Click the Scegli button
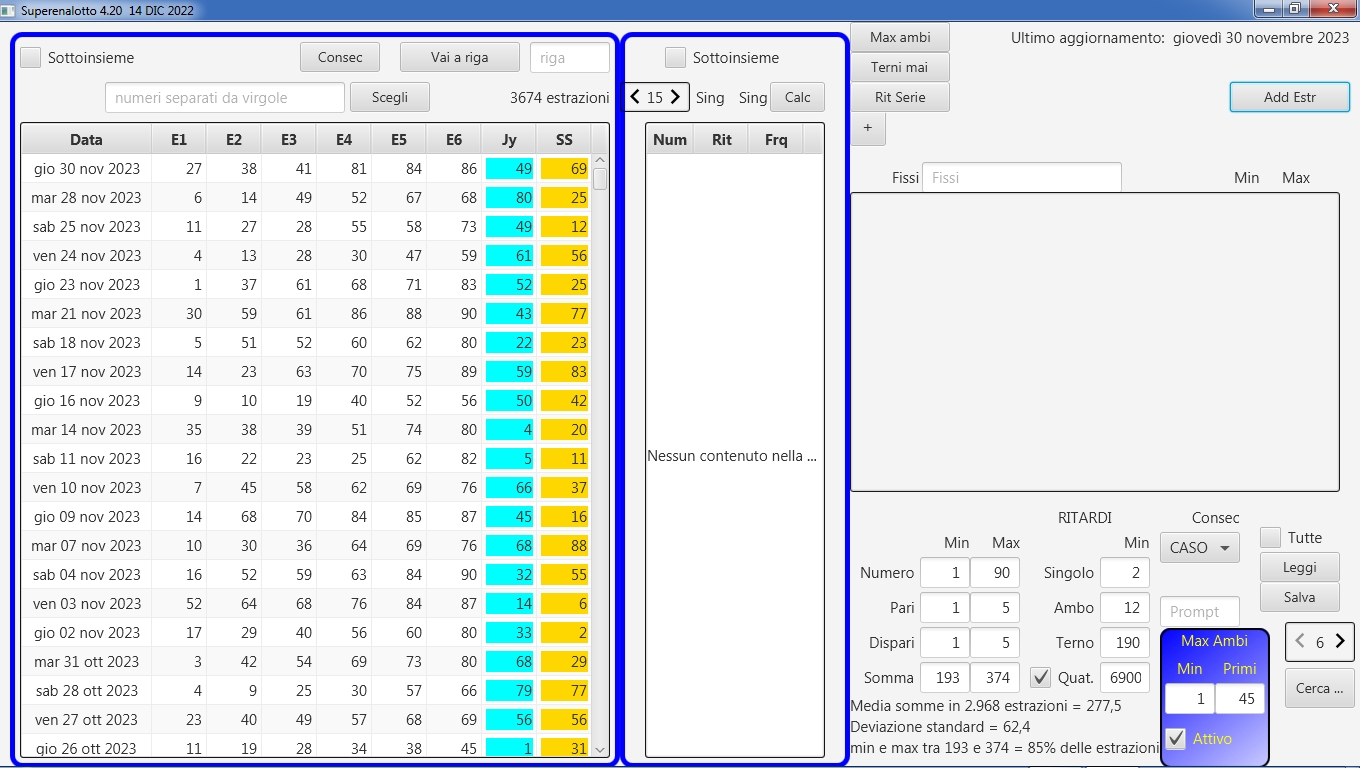 [x=390, y=97]
